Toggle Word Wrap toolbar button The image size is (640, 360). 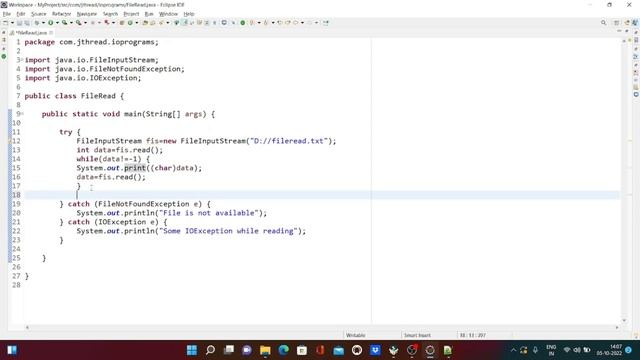pyautogui.click(x=200, y=23)
